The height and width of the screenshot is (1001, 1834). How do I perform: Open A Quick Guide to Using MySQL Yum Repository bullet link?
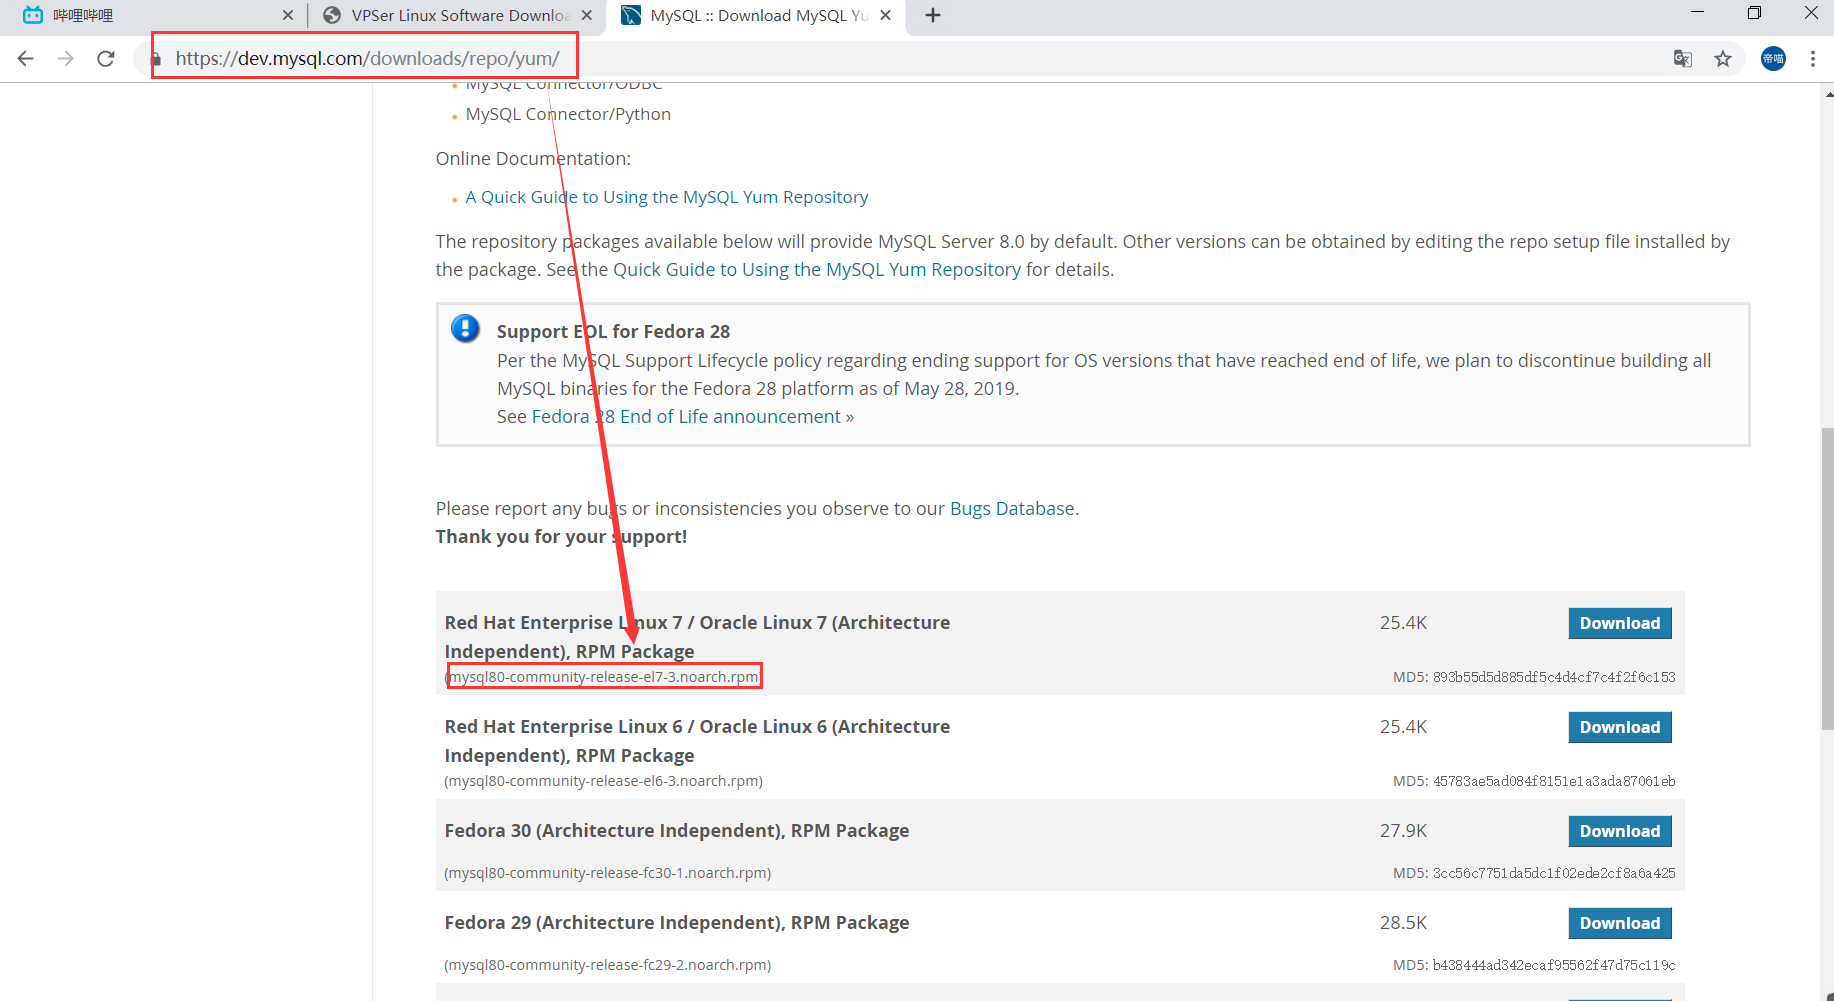coord(666,197)
